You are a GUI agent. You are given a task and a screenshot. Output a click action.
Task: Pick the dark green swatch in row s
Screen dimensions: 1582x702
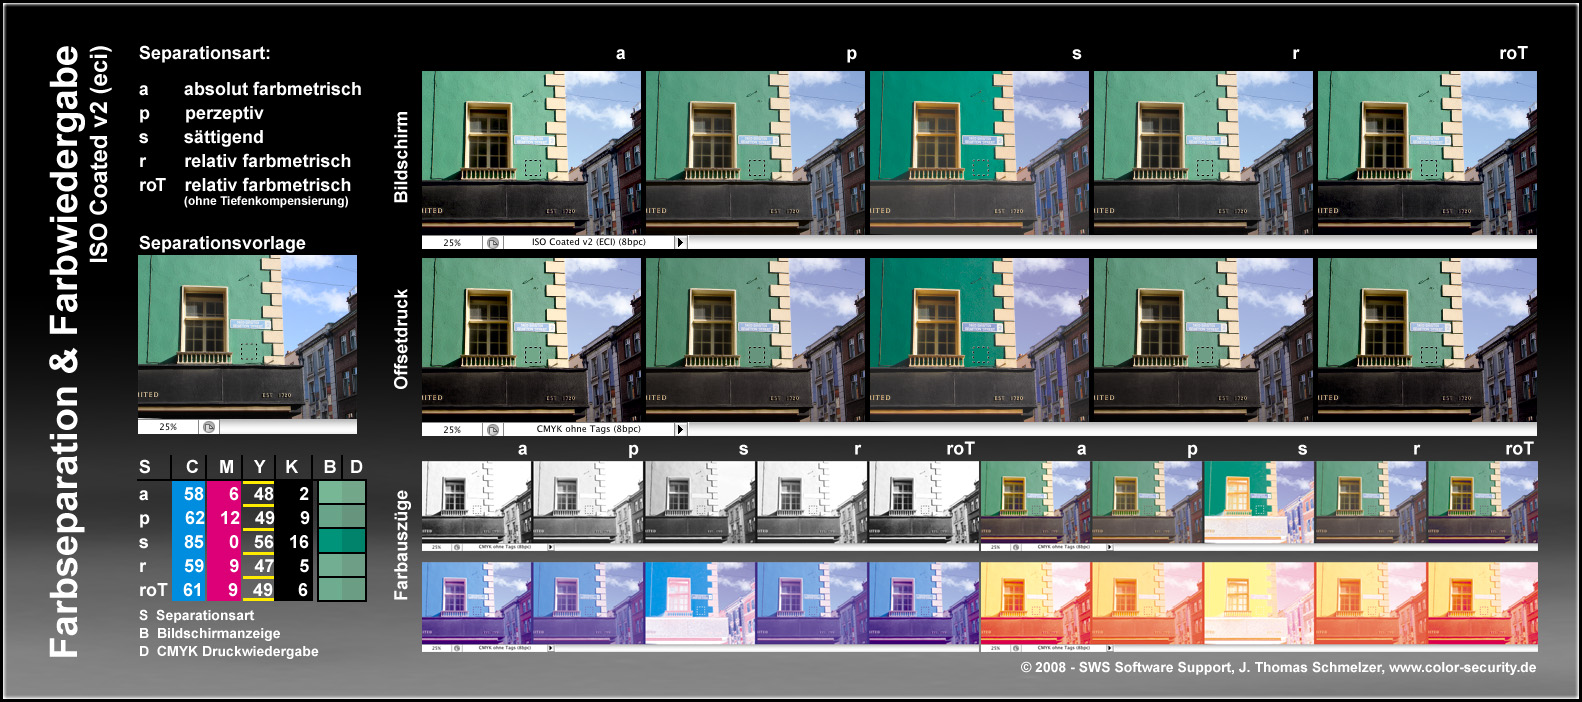point(342,542)
